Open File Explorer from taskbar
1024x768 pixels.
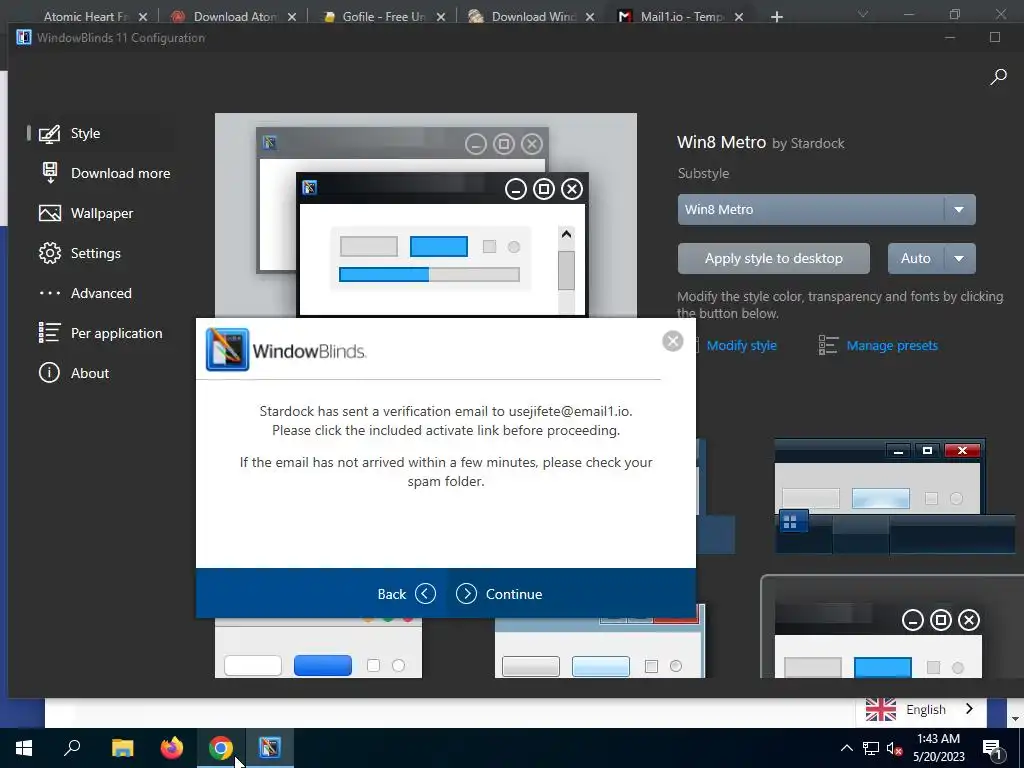[122, 748]
